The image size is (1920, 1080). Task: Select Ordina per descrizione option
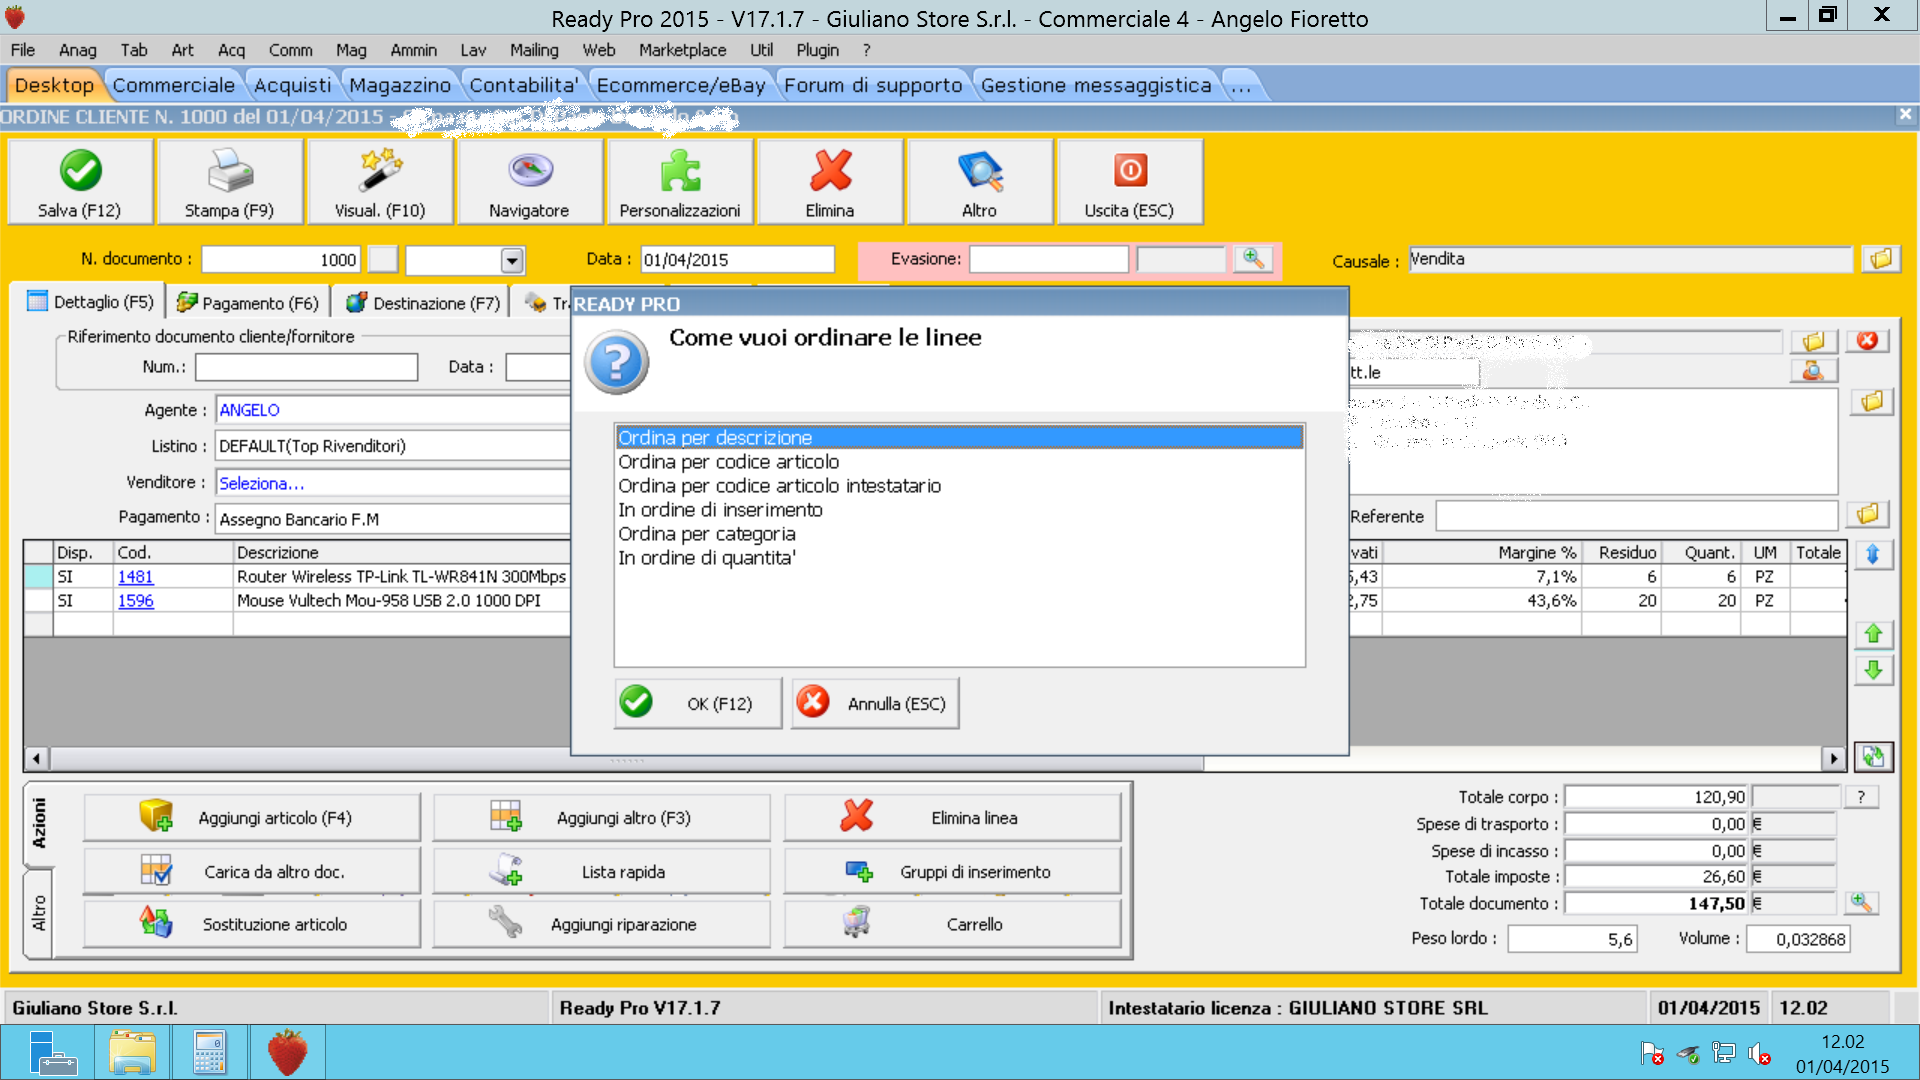point(959,437)
